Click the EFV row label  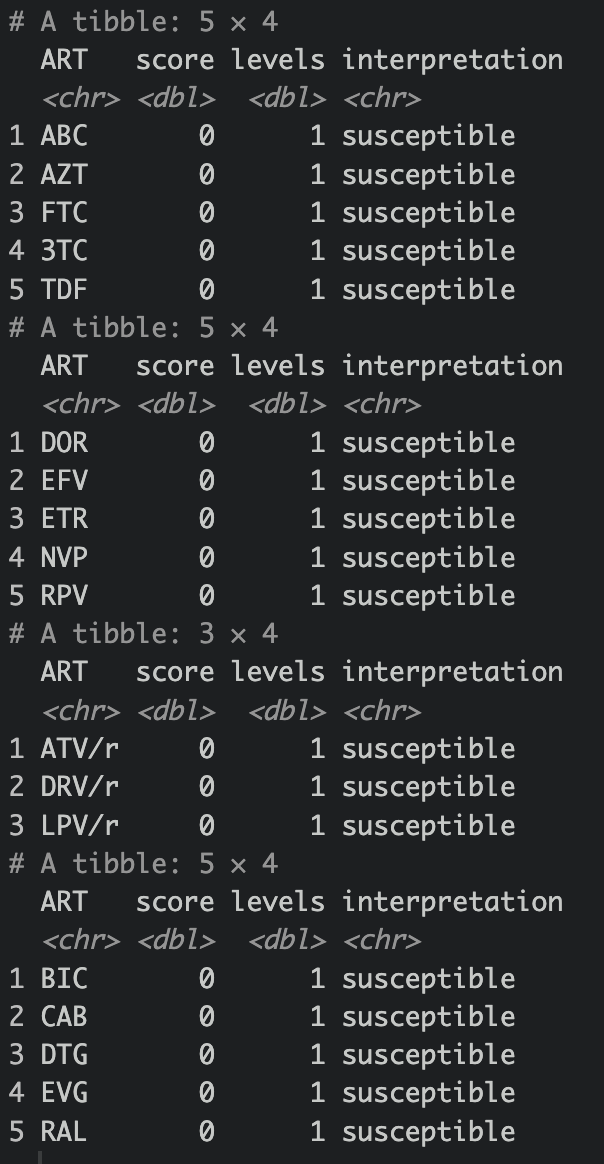coord(64,481)
